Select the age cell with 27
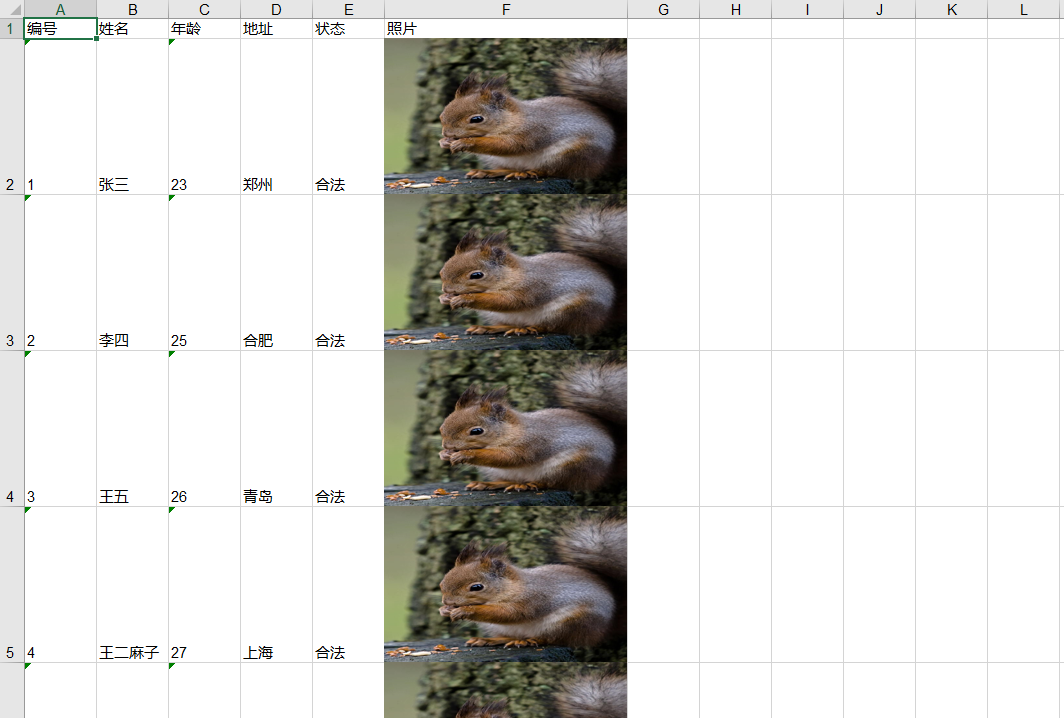1064x718 pixels. (x=204, y=585)
